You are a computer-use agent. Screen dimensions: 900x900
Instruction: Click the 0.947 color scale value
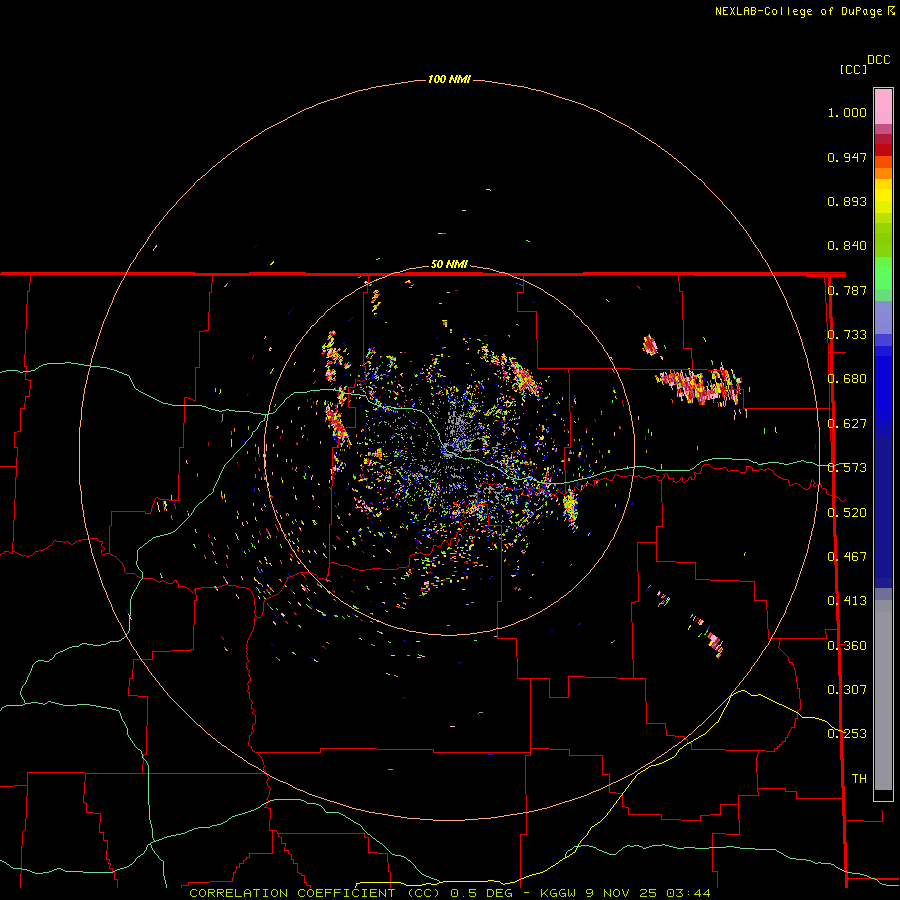pyautogui.click(x=847, y=157)
